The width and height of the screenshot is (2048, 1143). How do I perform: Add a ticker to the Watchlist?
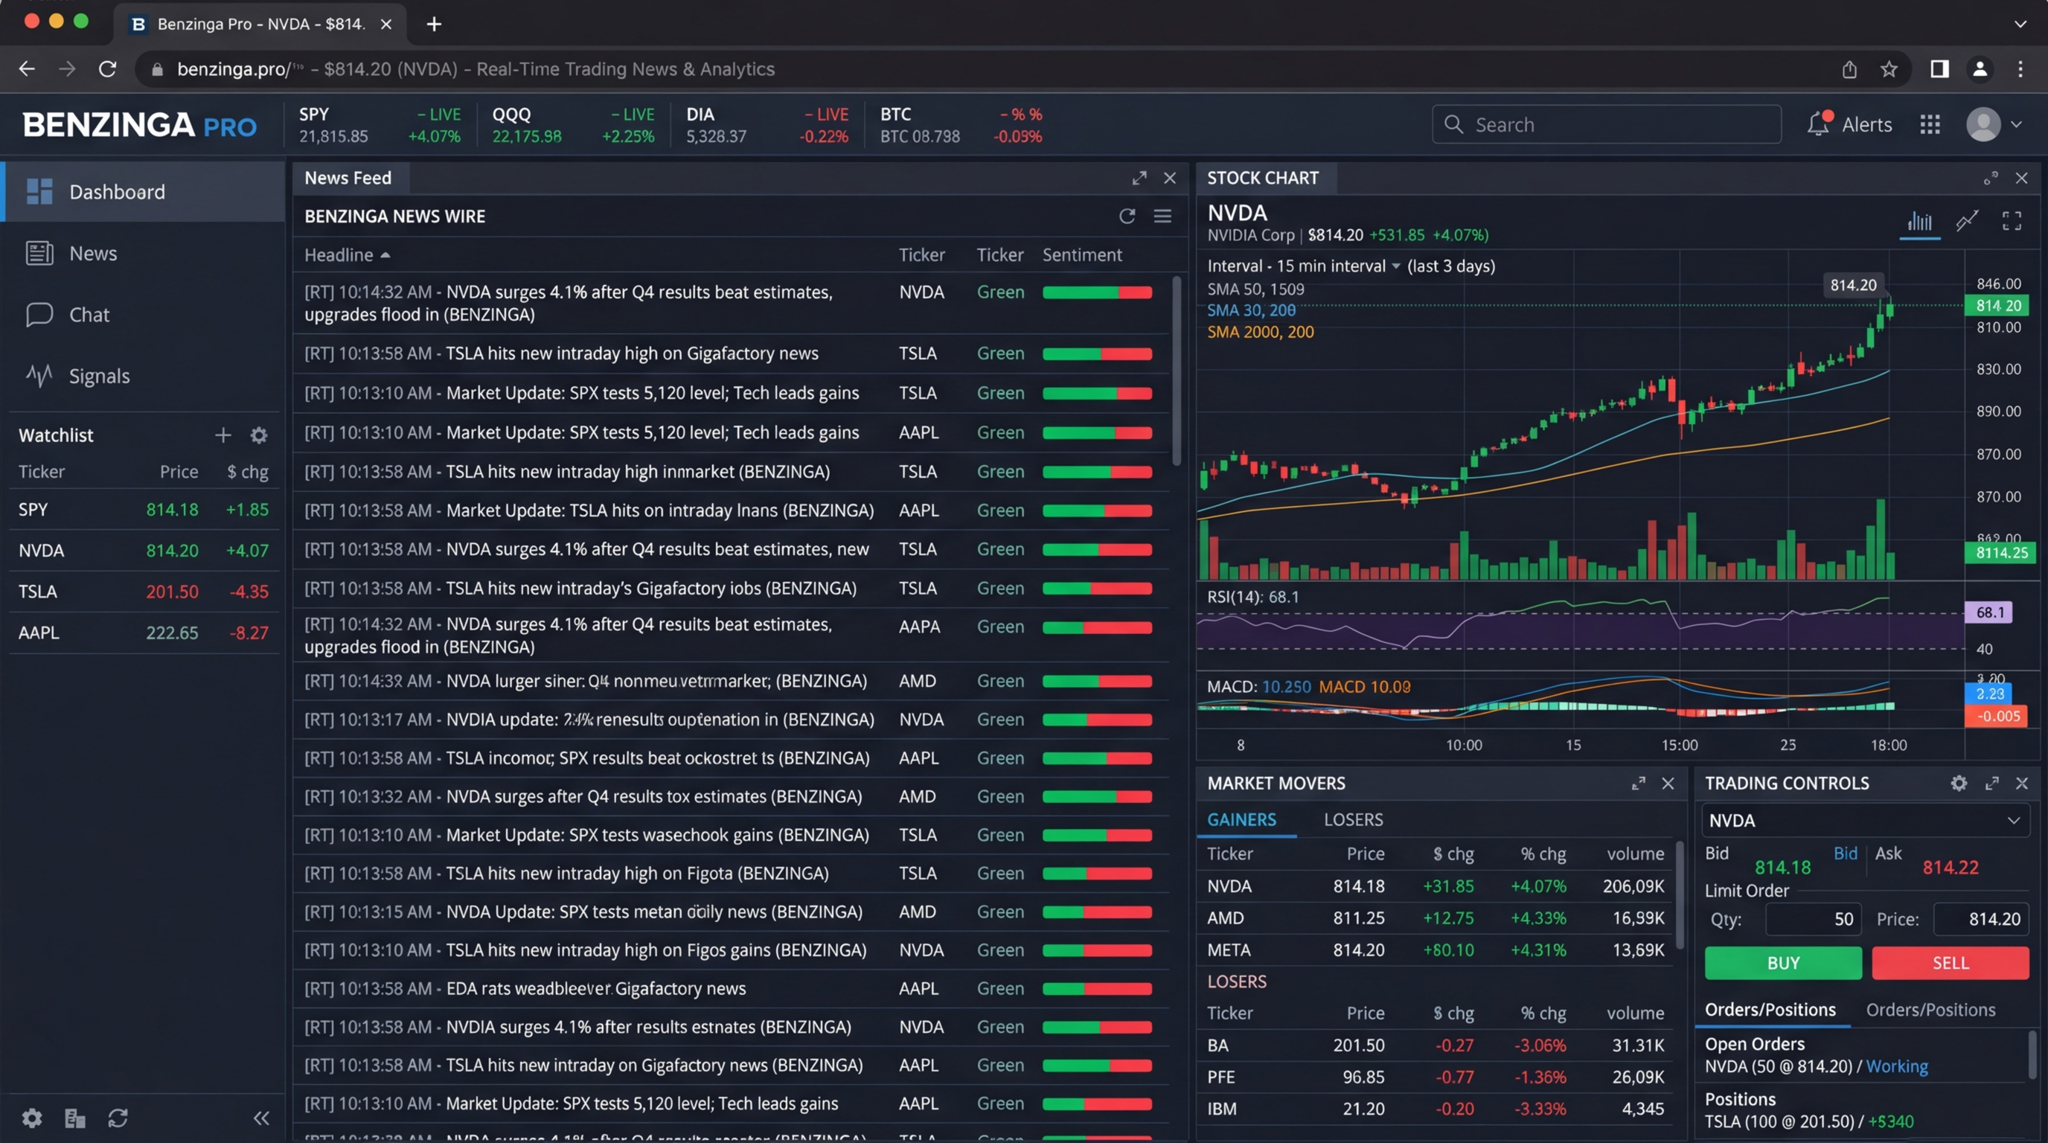(223, 435)
